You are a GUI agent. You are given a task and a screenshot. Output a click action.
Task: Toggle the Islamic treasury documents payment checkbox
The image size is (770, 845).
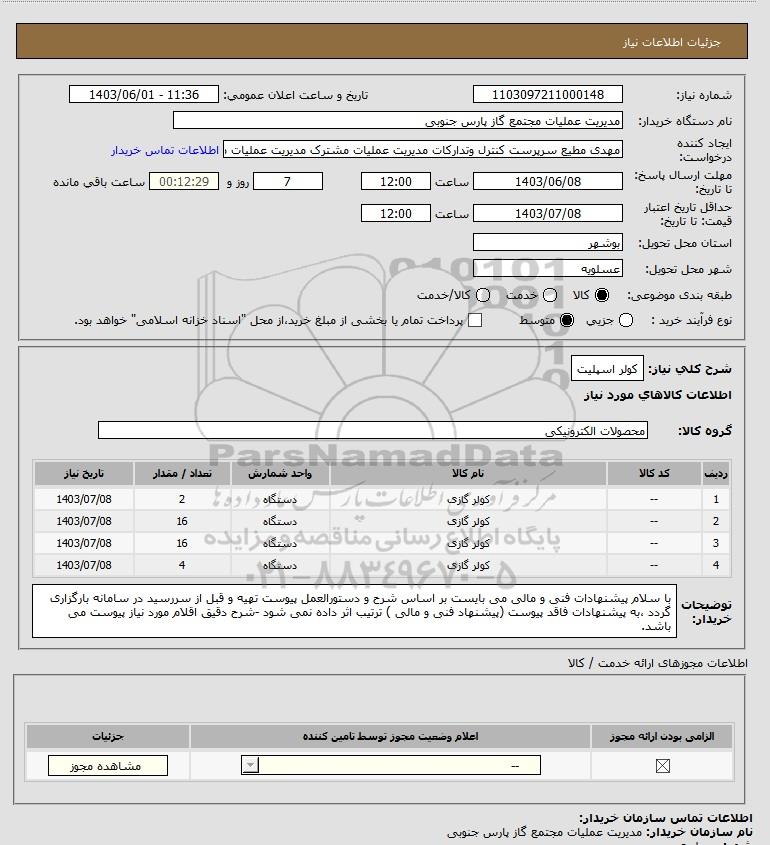[x=475, y=320]
